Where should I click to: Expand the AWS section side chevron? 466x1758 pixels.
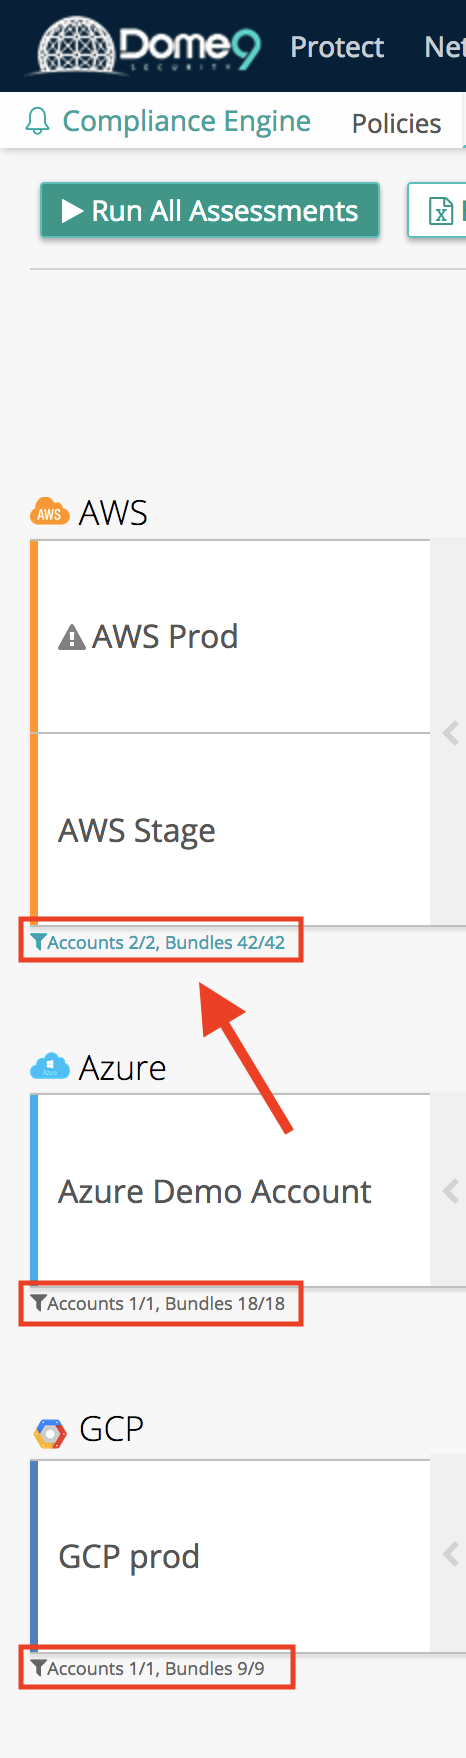pos(451,733)
